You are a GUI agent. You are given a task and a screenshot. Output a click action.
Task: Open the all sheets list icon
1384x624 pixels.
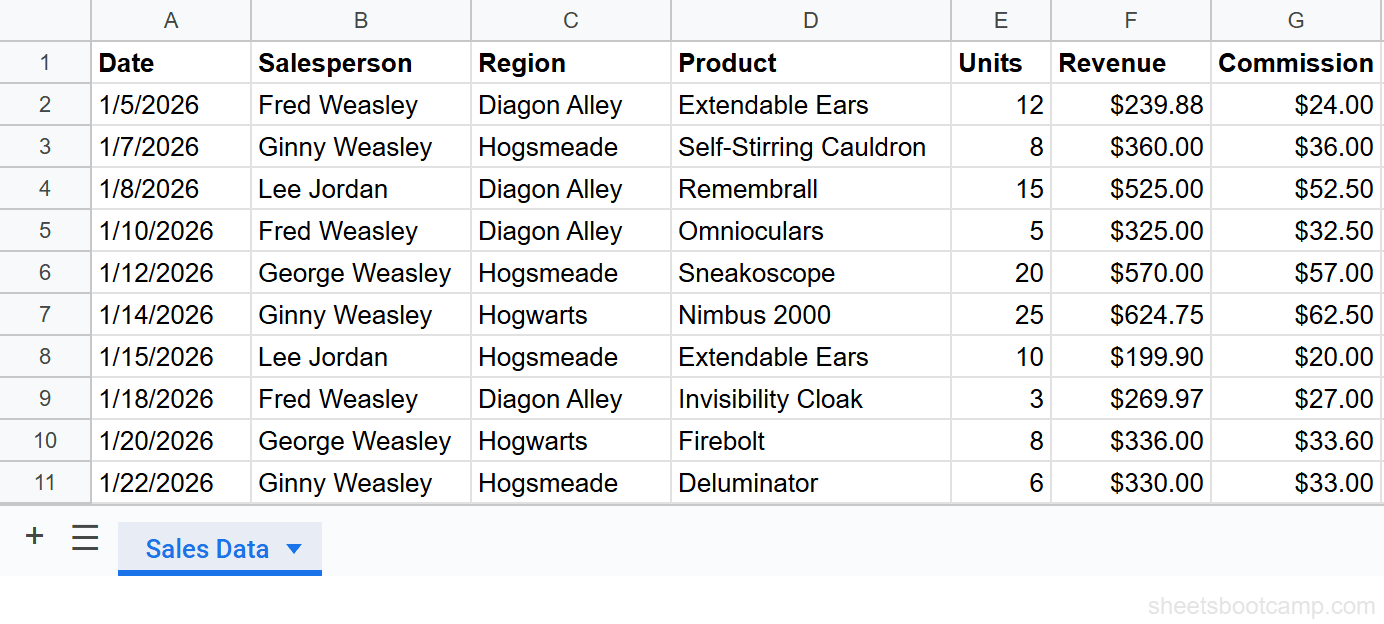[x=85, y=536]
